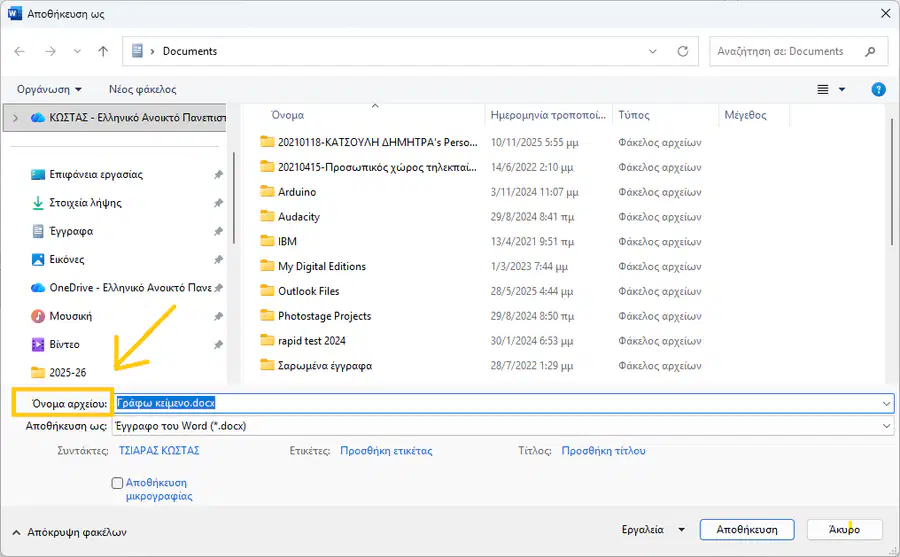Click the Outlook Files folder icon
Image resolution: width=900 pixels, height=557 pixels.
click(x=267, y=291)
